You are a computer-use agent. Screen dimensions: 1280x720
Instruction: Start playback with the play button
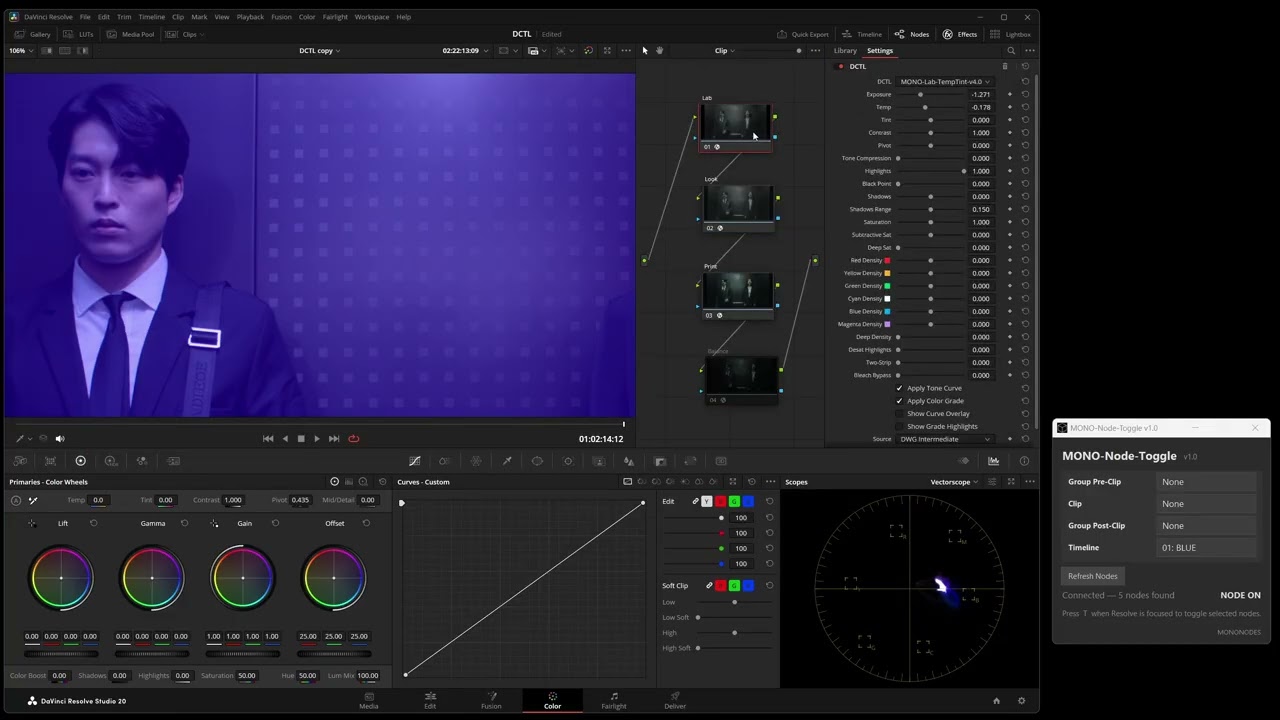point(317,438)
